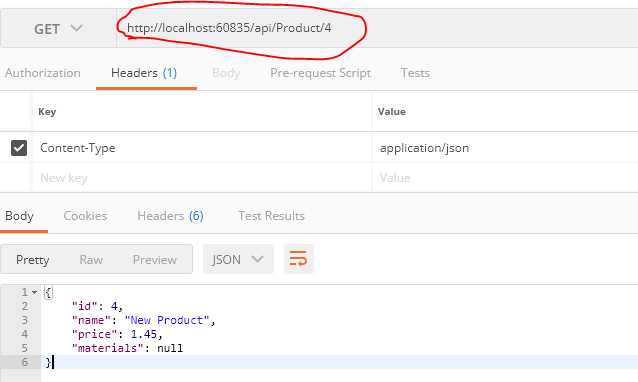Image resolution: width=638 pixels, height=382 pixels.
Task: Open the response Cookies tab
Action: pos(85,216)
